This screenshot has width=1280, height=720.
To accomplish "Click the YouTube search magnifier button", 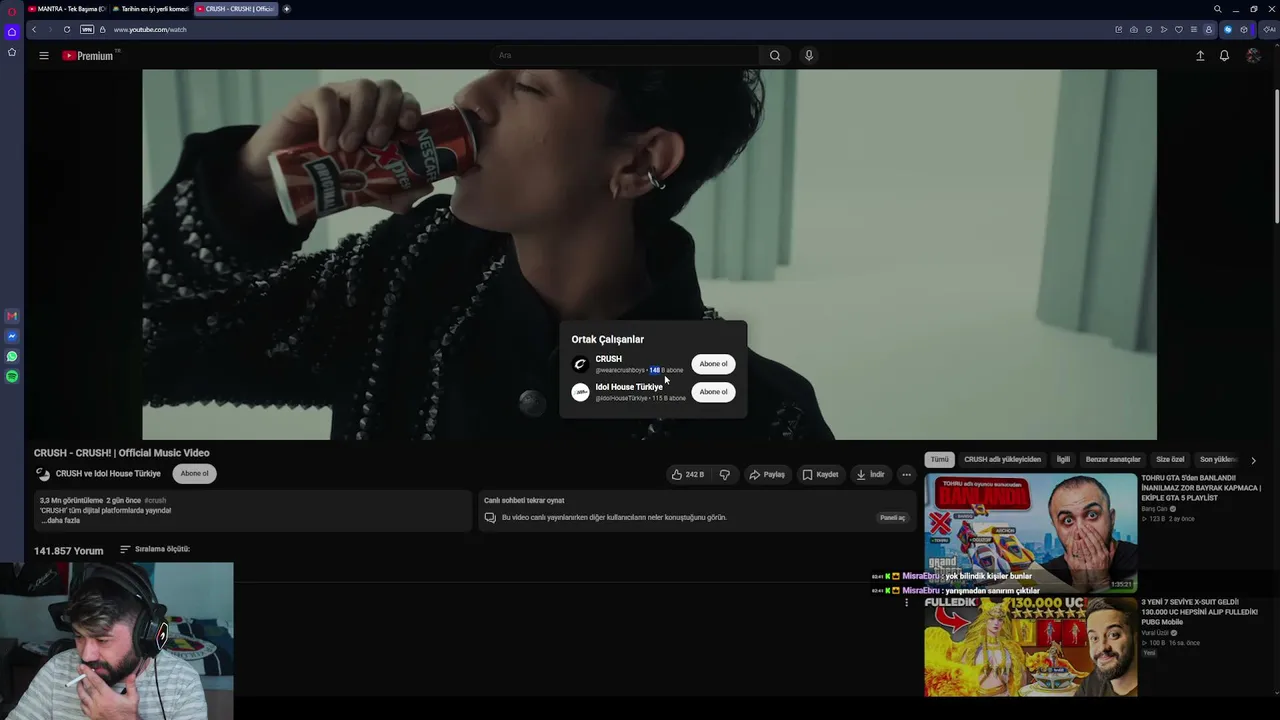I will (x=775, y=56).
